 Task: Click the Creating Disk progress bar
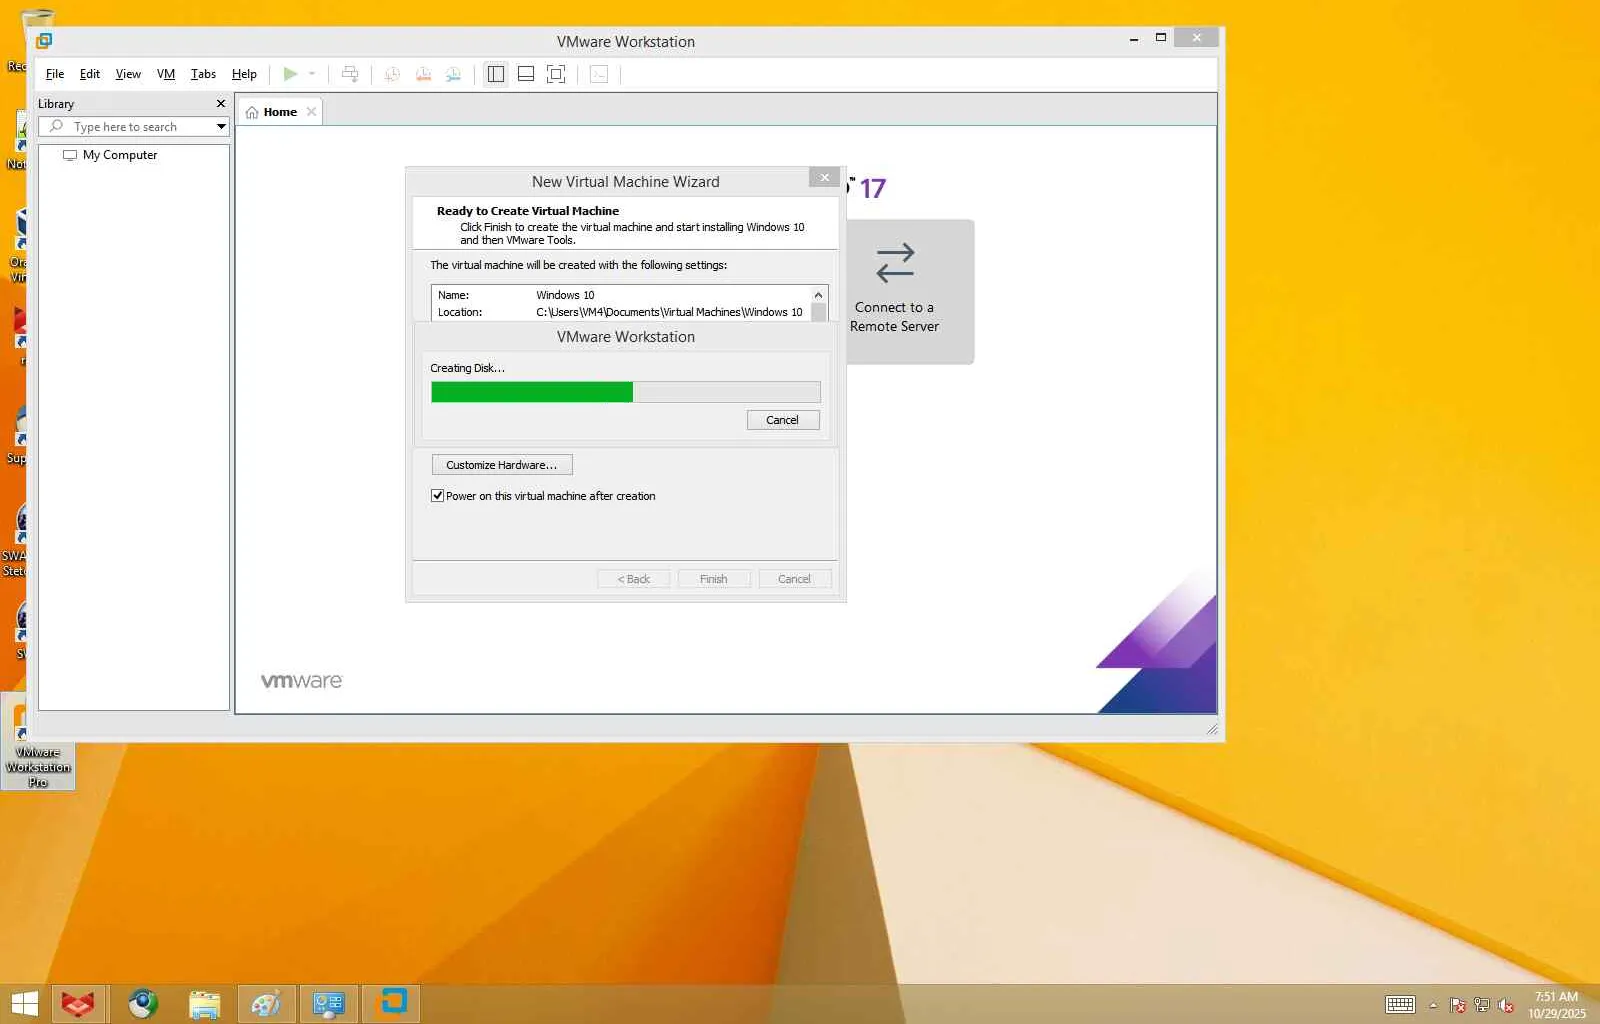(x=626, y=392)
